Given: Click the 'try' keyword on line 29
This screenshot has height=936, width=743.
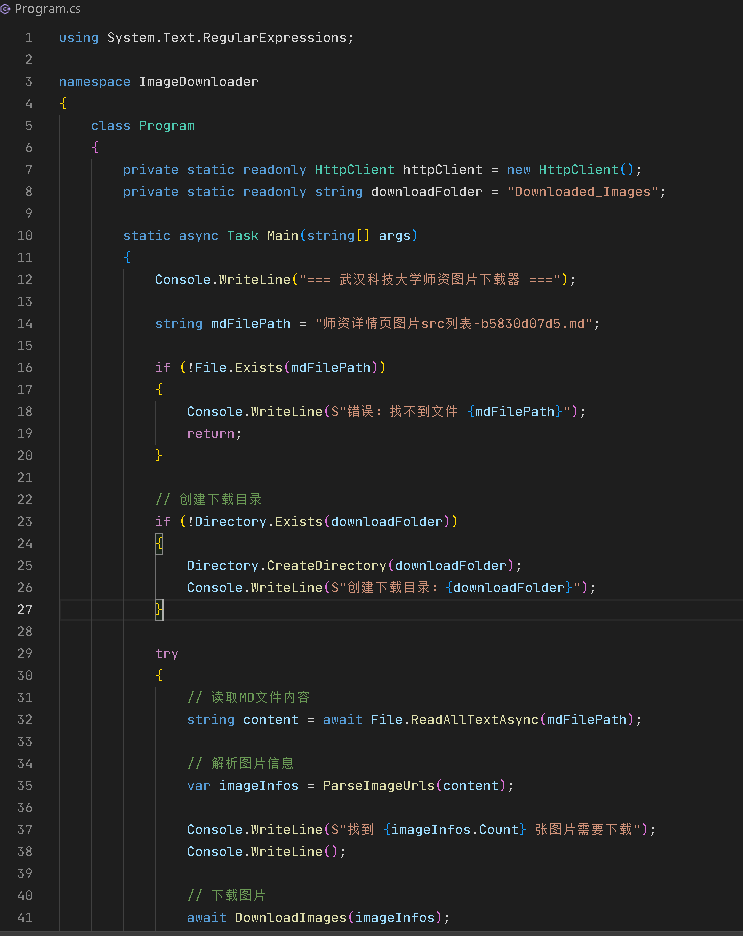Looking at the screenshot, I should point(167,654).
